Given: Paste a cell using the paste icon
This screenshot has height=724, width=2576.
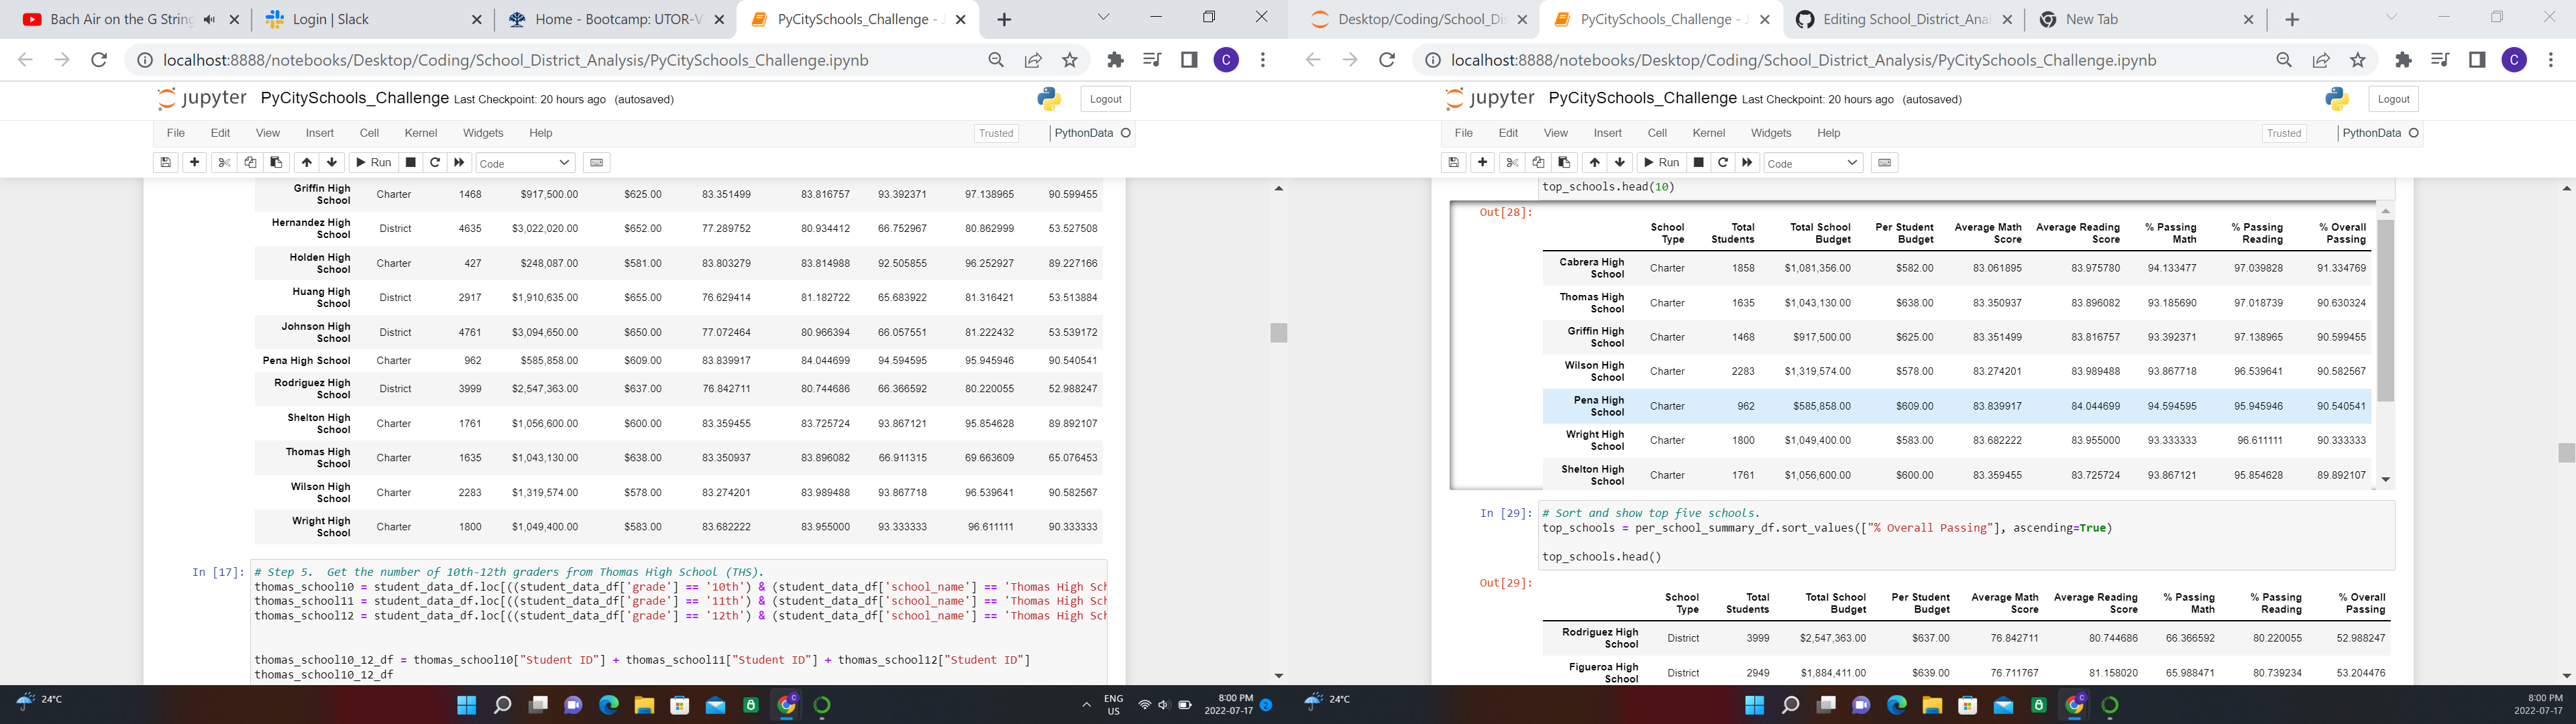Looking at the screenshot, I should [275, 162].
